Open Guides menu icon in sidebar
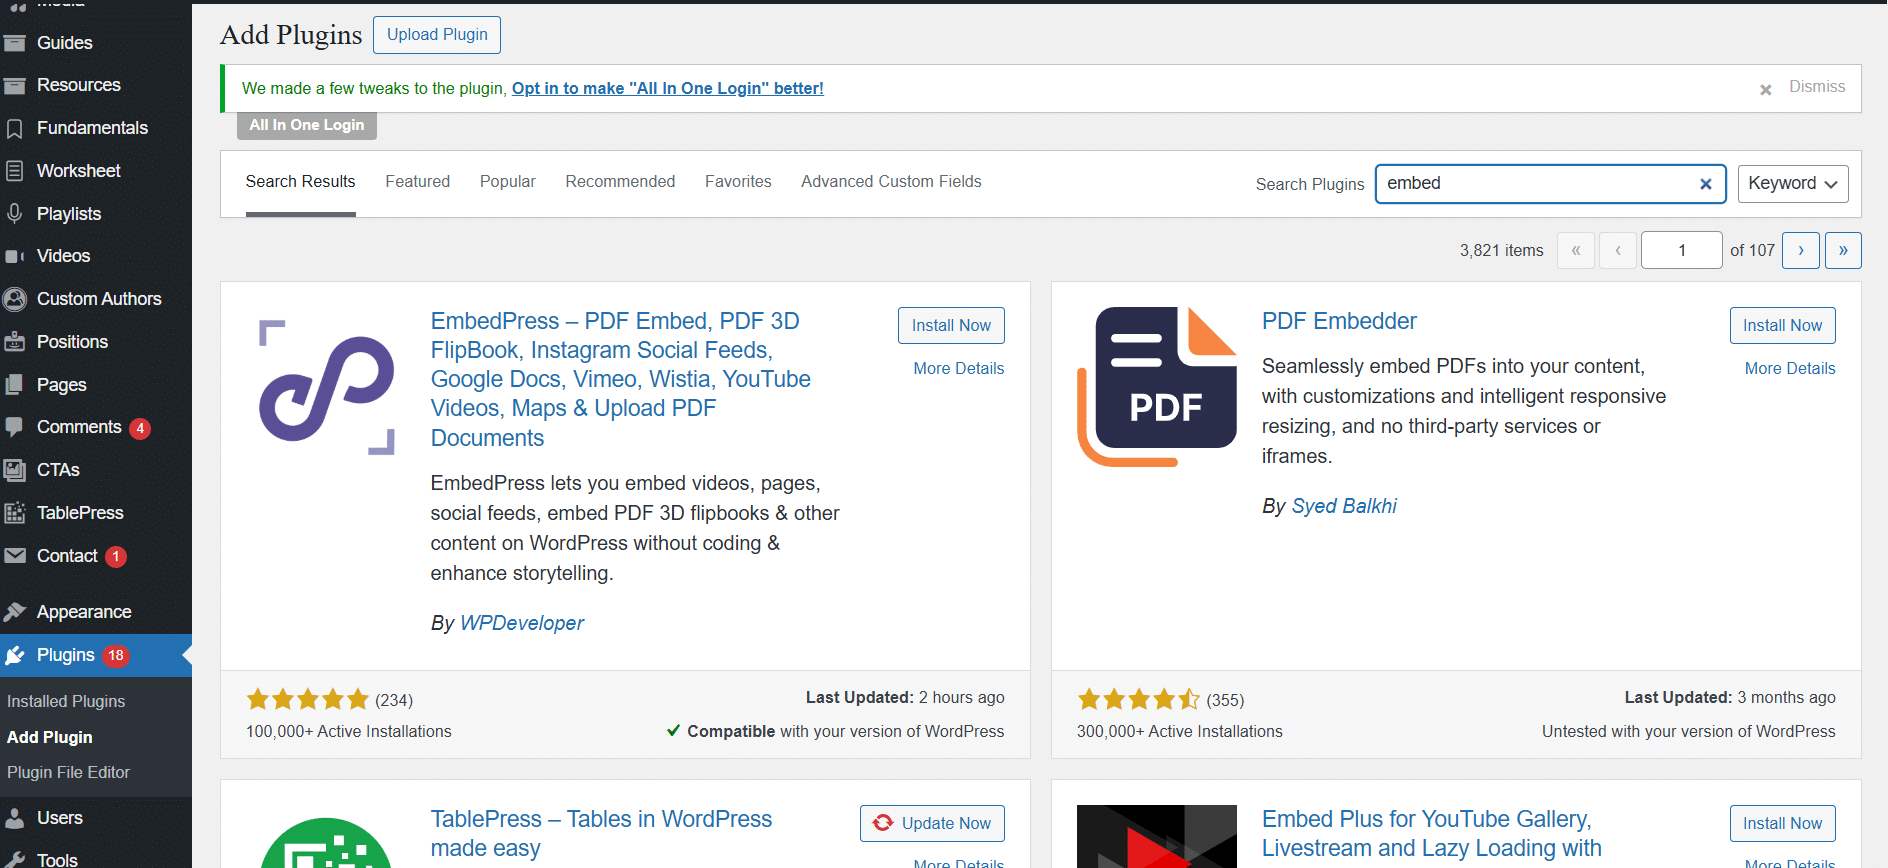Screen dimensions: 1888x868 point(15,43)
